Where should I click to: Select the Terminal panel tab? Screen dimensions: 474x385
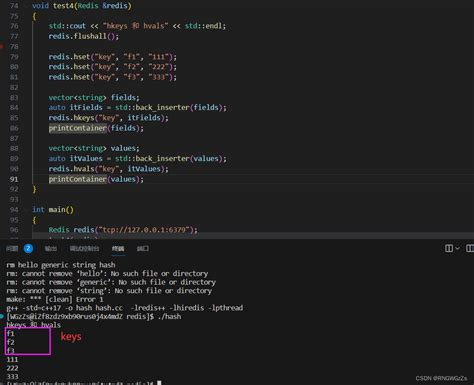(118, 249)
